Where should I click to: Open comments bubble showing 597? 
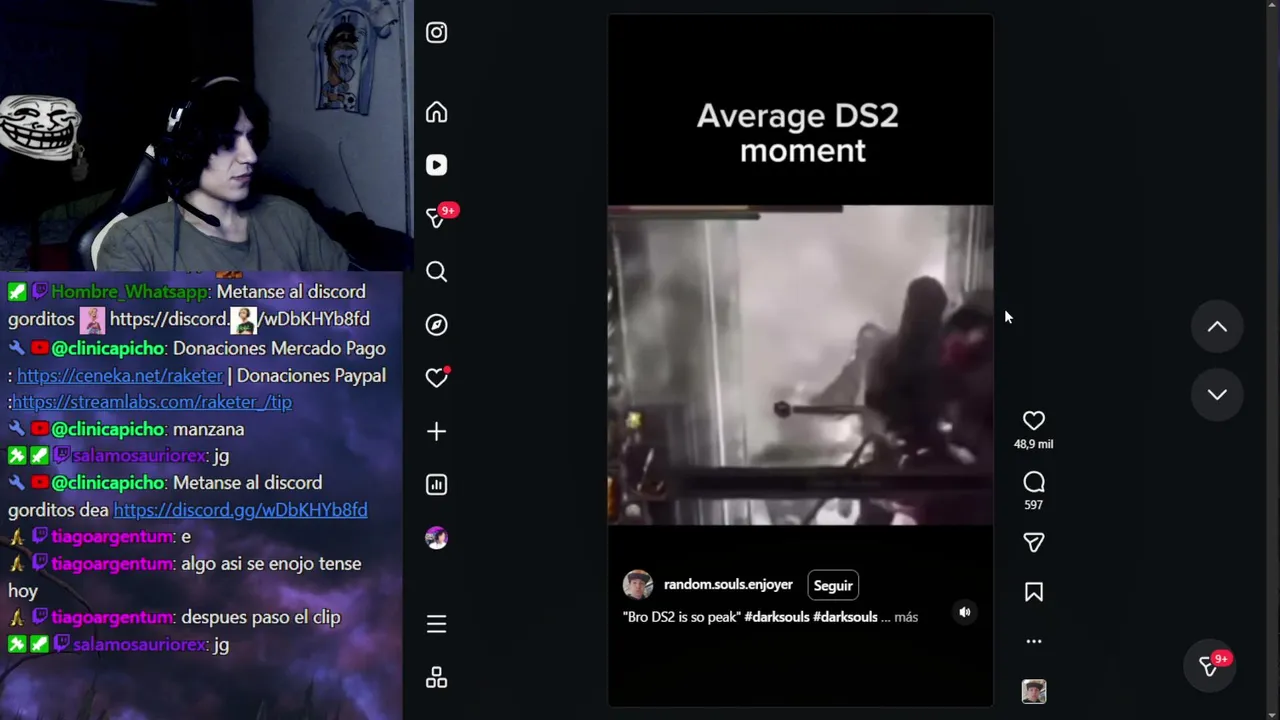pyautogui.click(x=1033, y=482)
